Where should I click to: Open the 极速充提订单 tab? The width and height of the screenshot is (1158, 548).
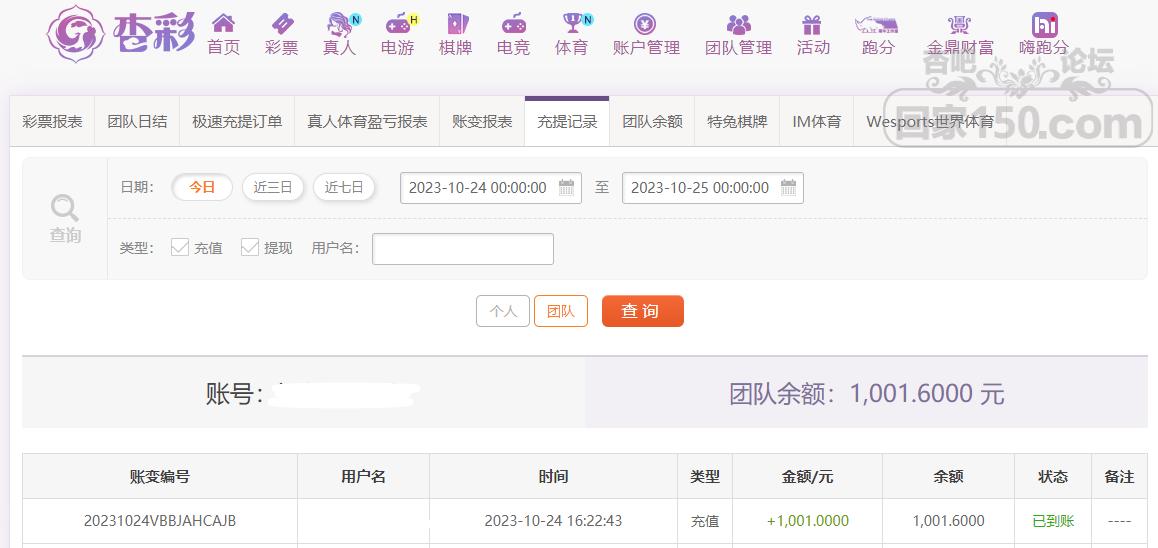(237, 122)
